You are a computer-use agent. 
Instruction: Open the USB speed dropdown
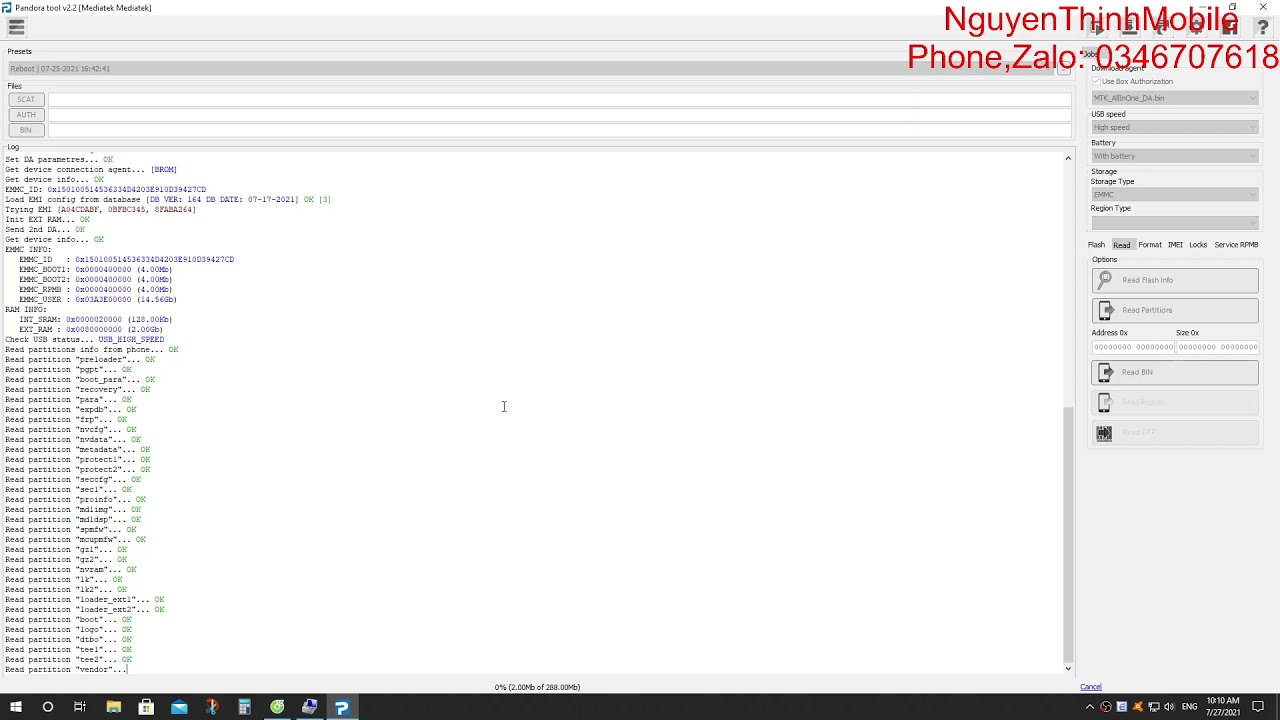point(1174,127)
